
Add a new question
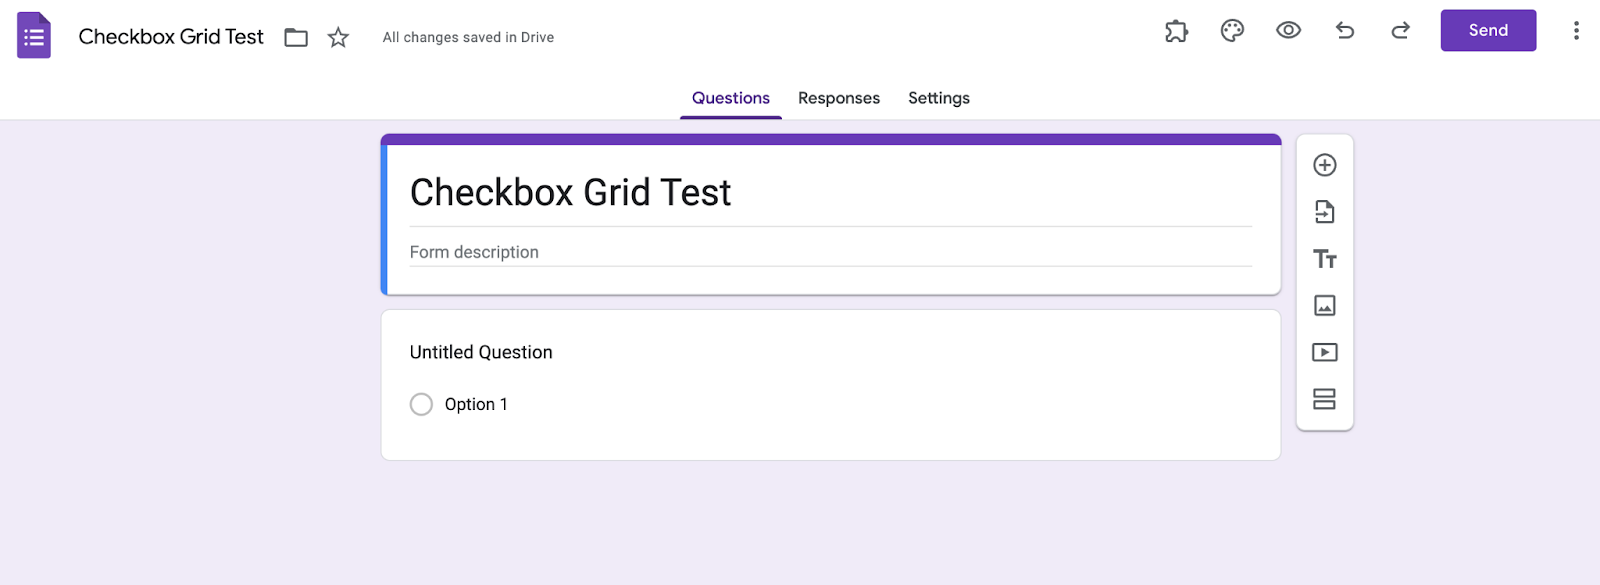pyautogui.click(x=1325, y=165)
